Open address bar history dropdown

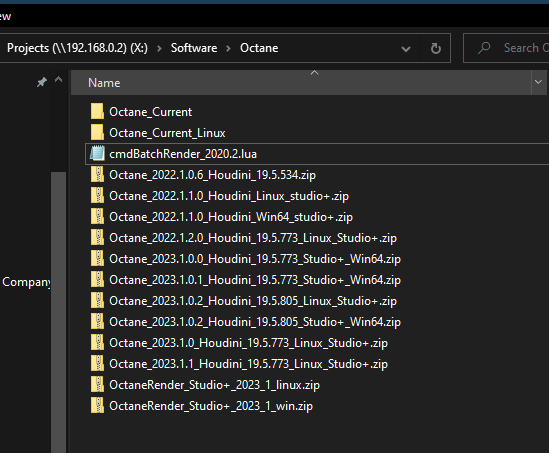406,49
